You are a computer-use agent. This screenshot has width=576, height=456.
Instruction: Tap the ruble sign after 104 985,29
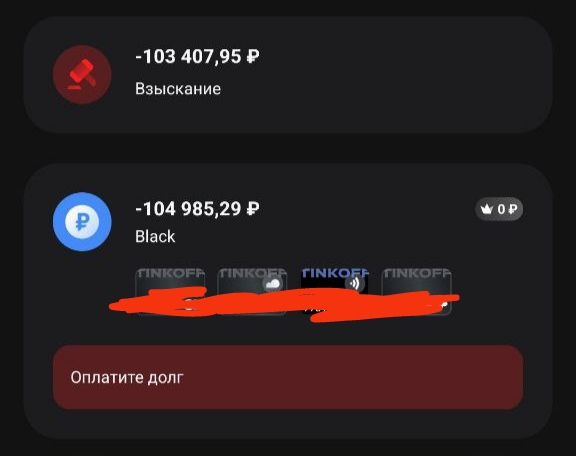pos(253,209)
